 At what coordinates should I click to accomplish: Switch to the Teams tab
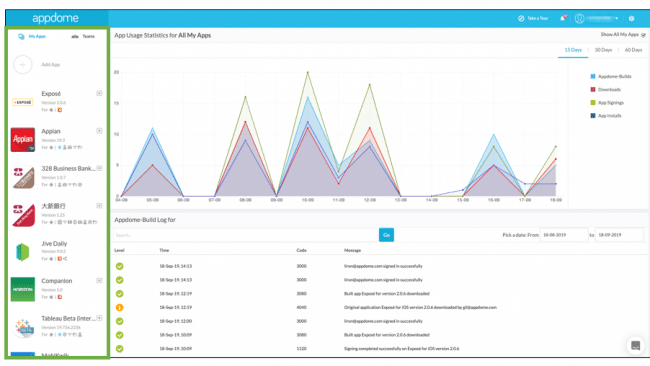point(83,36)
